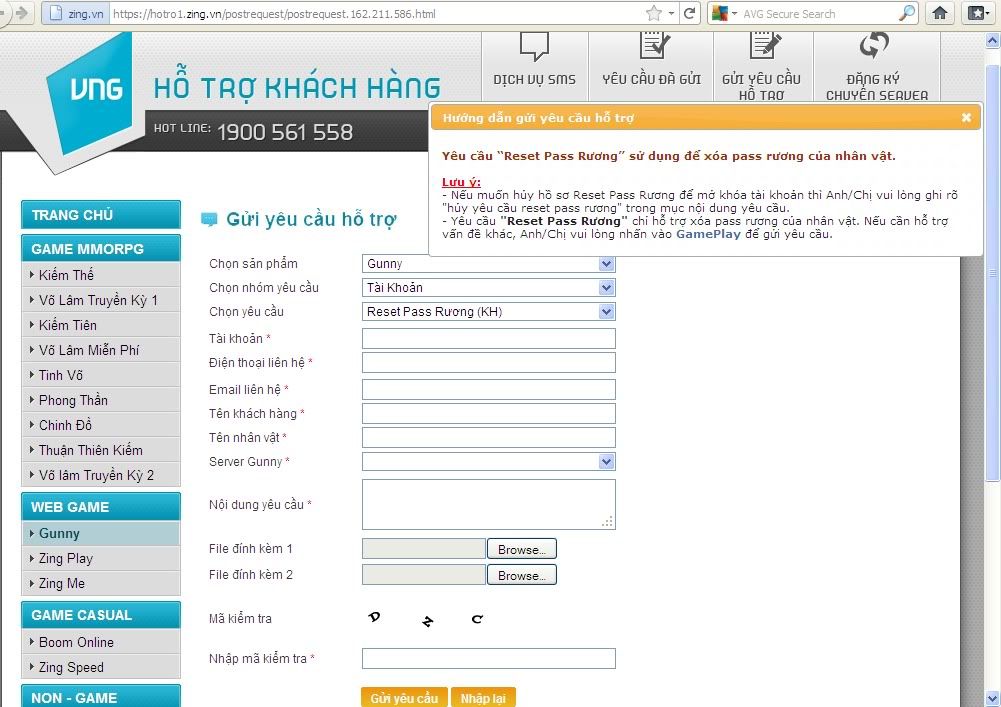Go to TRANG CHỦ in sidebar
Viewport: 1001px width, 707px height.
[x=101, y=215]
